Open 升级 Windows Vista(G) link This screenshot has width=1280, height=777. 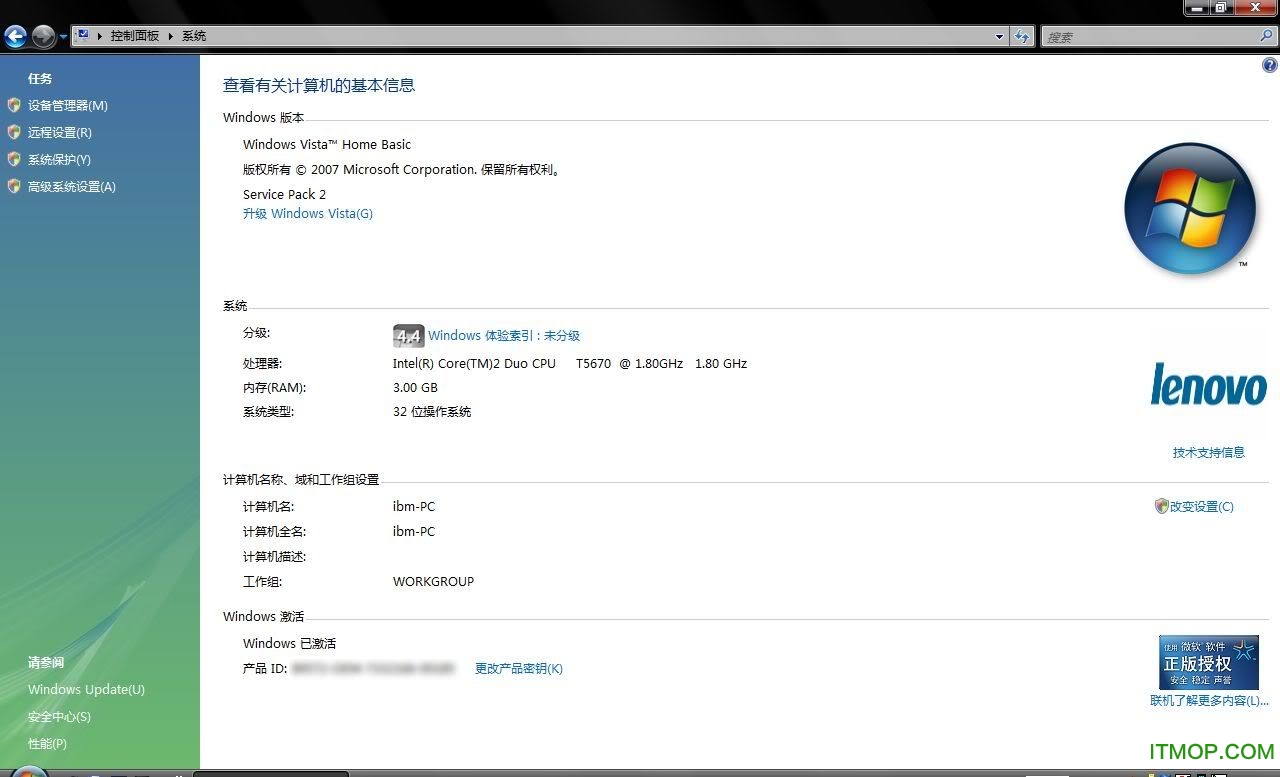pos(308,213)
